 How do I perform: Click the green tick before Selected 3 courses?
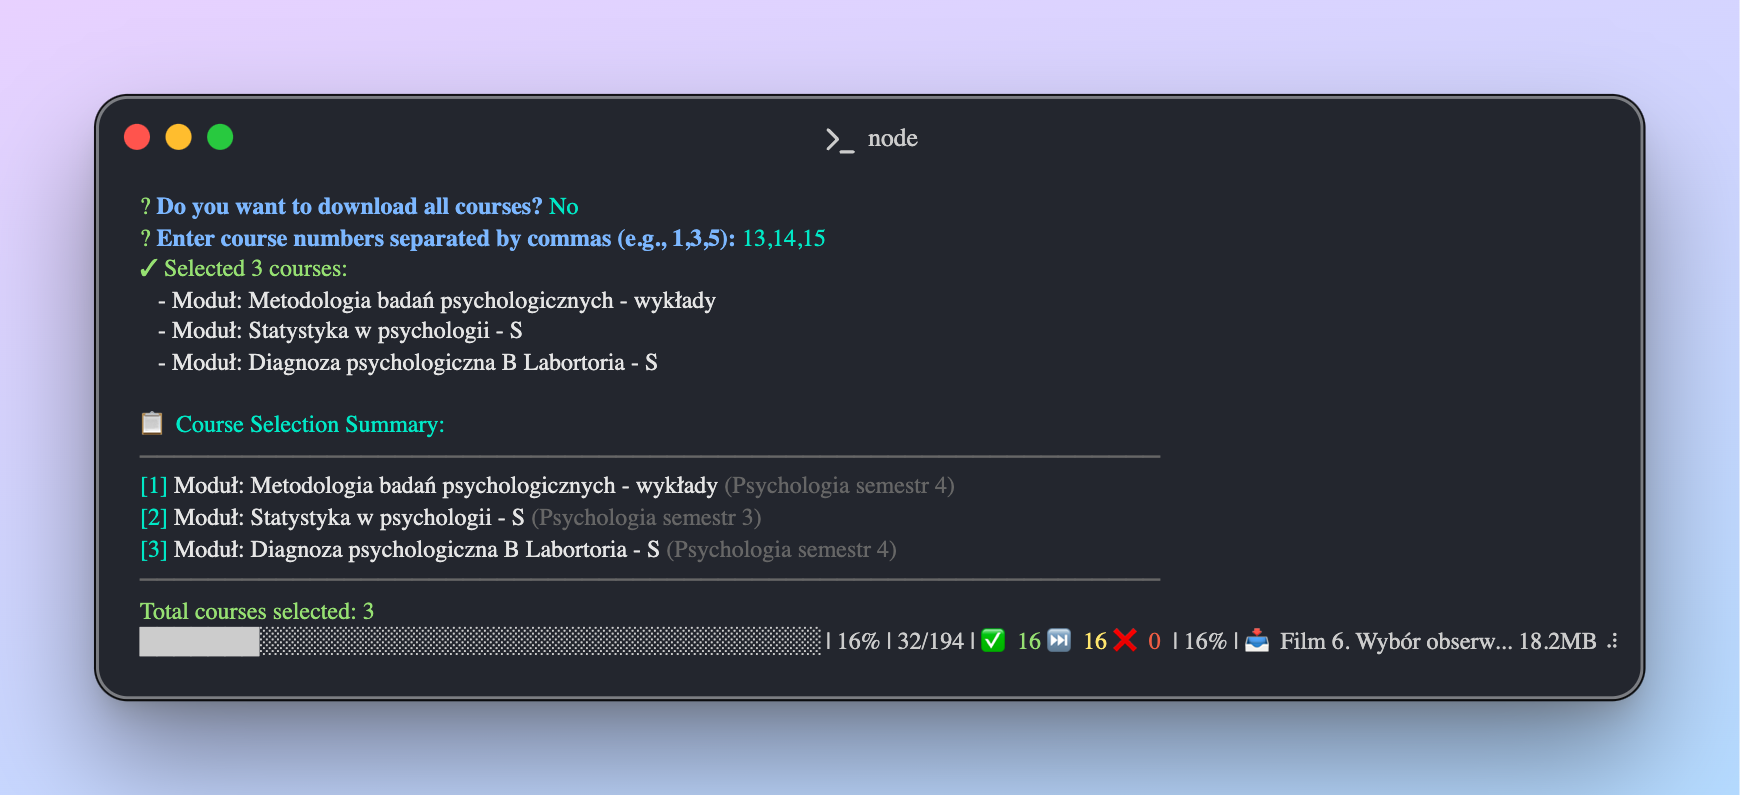pos(148,268)
